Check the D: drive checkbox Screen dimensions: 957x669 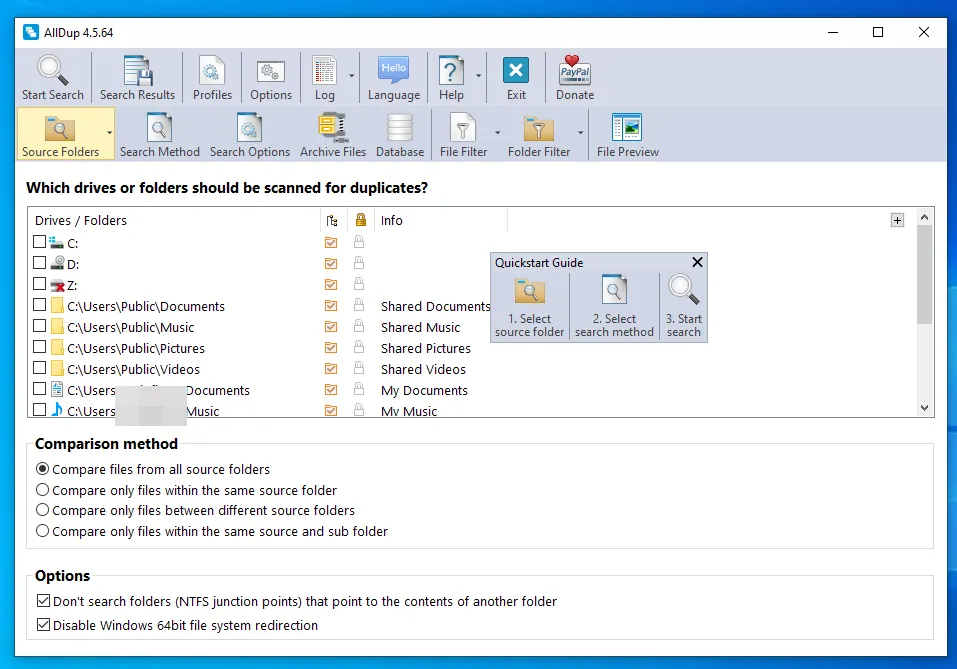[x=40, y=262]
